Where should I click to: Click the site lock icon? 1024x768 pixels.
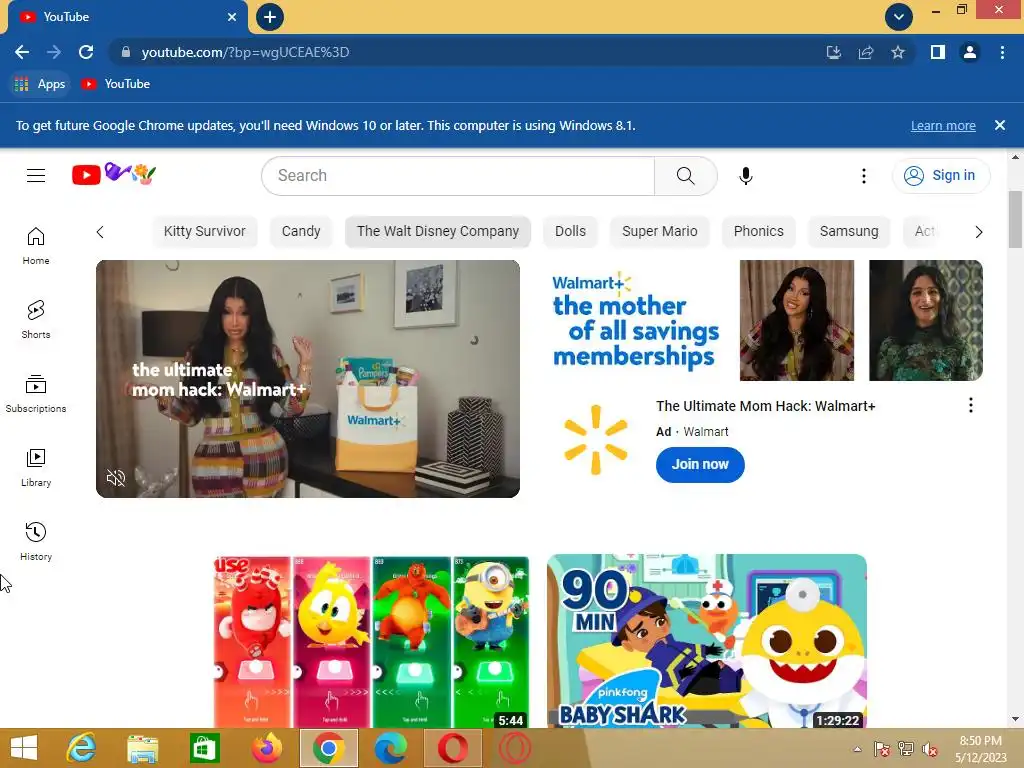pos(126,52)
